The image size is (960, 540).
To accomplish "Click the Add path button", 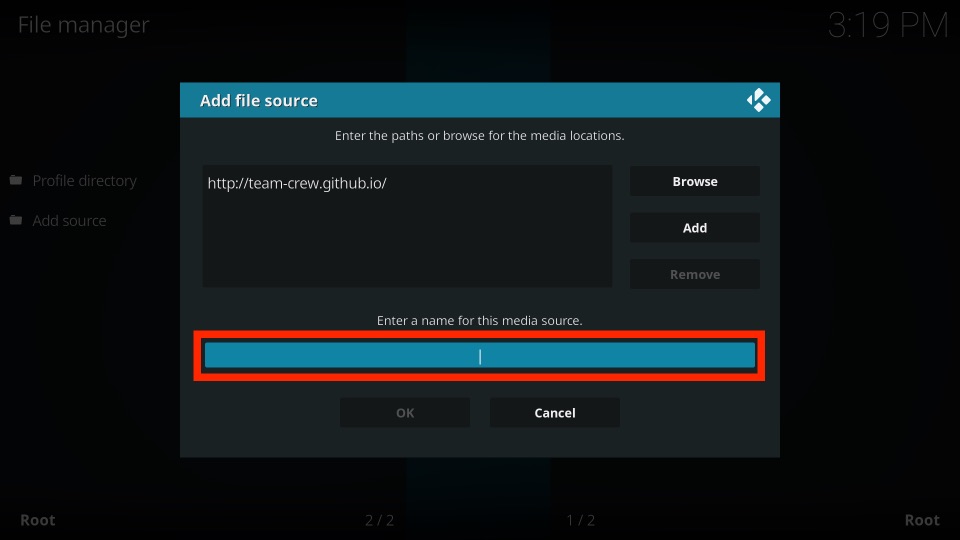I will (x=695, y=228).
